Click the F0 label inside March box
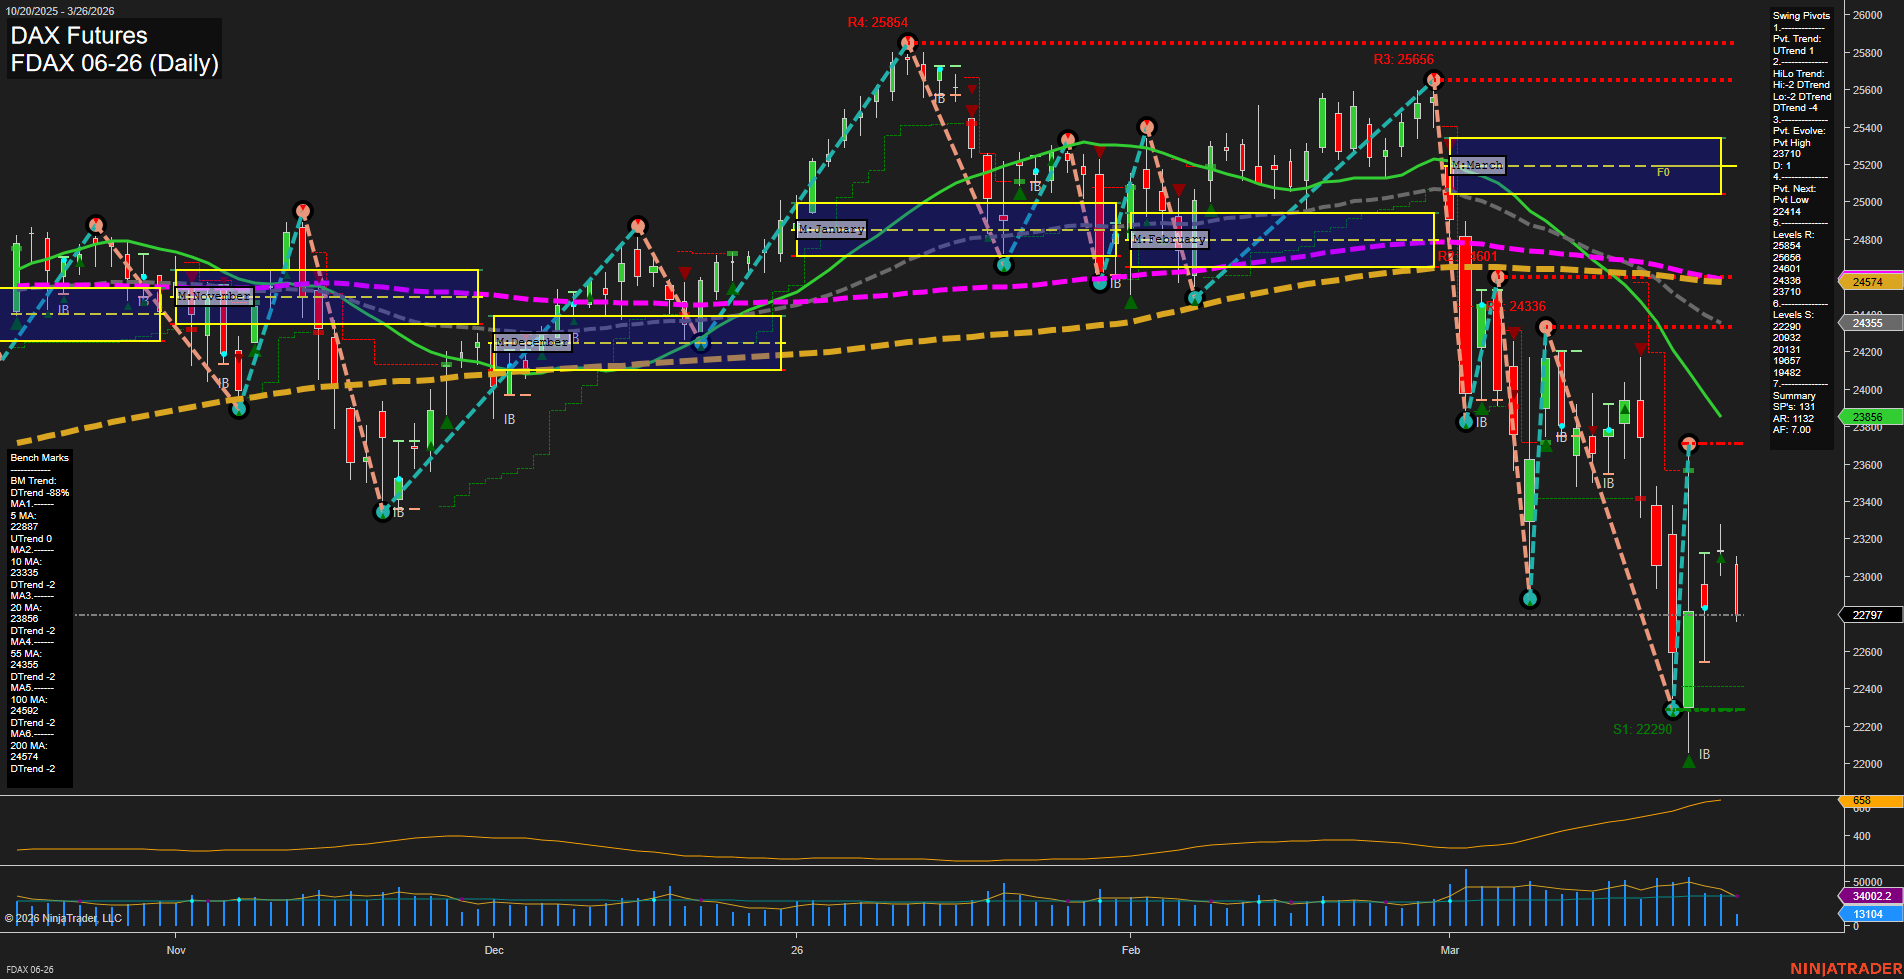This screenshot has height=979, width=1904. tap(1663, 173)
